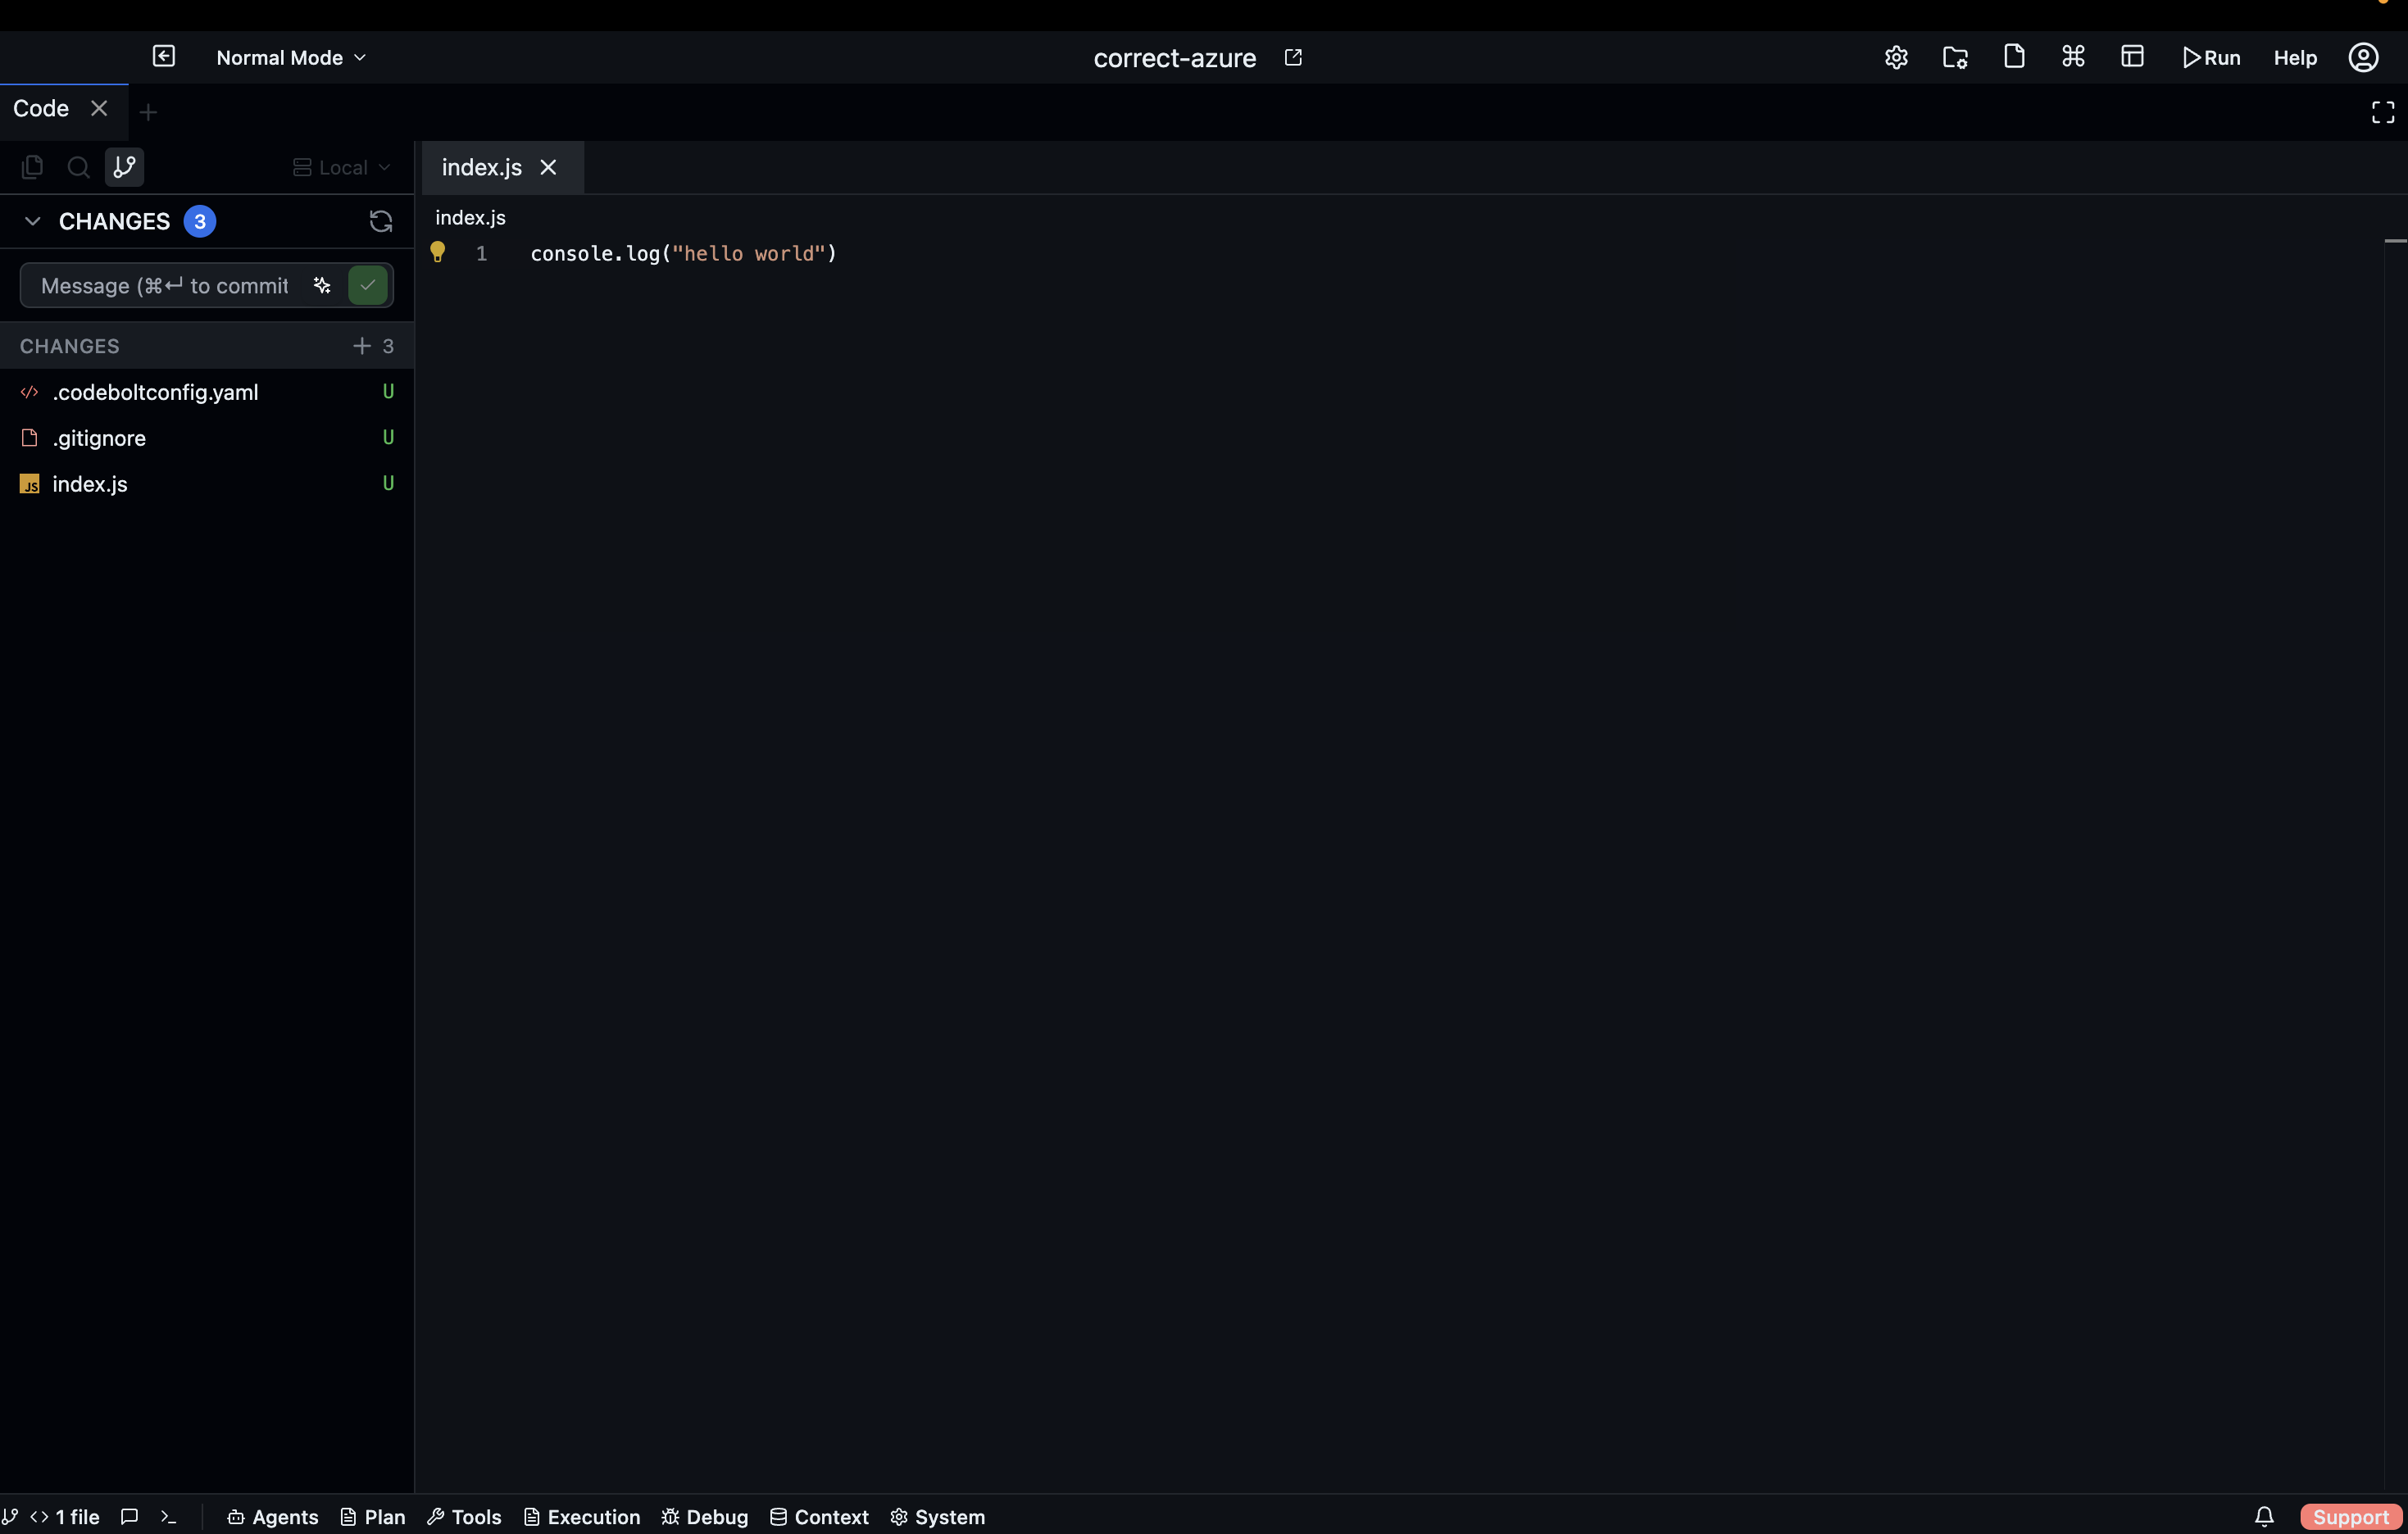This screenshot has height=1534, width=2408.
Task: Click the Run button
Action: [x=2213, y=57]
